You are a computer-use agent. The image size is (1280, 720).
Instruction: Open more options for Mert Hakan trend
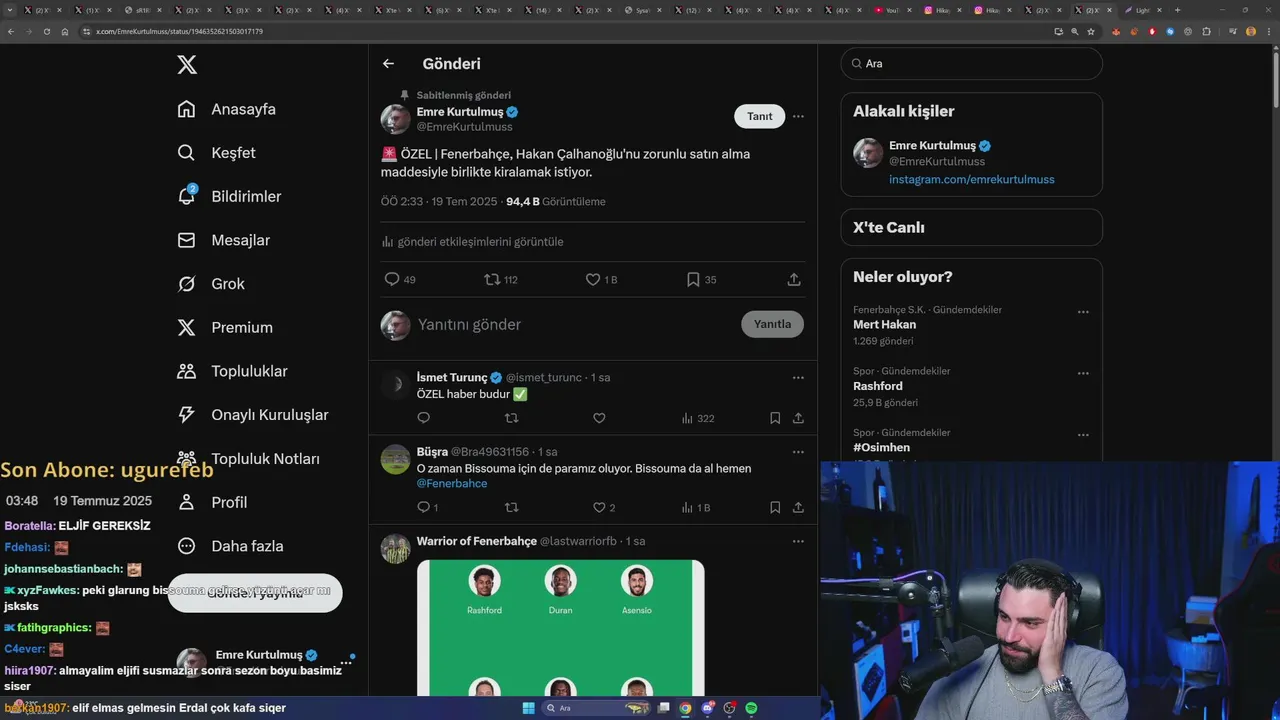1082,312
